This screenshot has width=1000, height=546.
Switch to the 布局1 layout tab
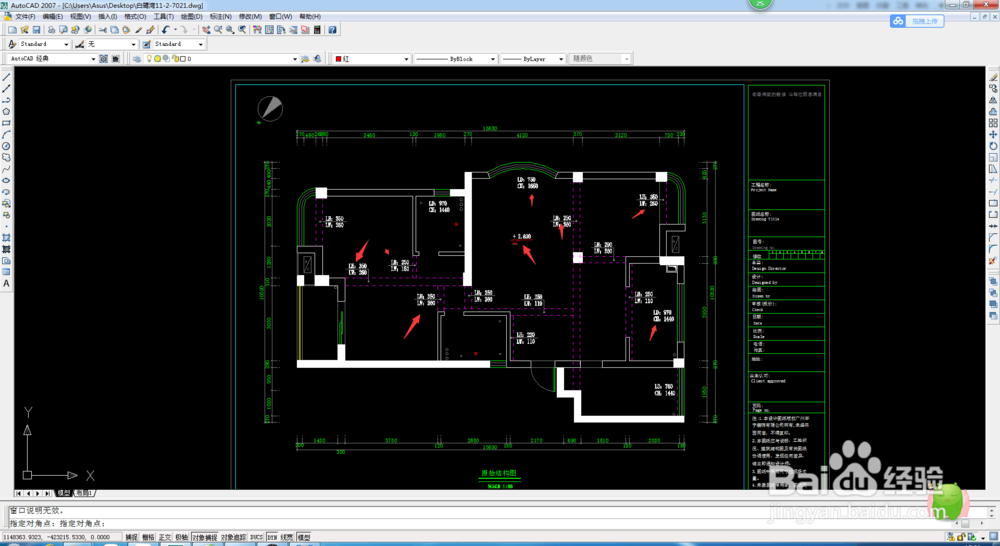[84, 493]
